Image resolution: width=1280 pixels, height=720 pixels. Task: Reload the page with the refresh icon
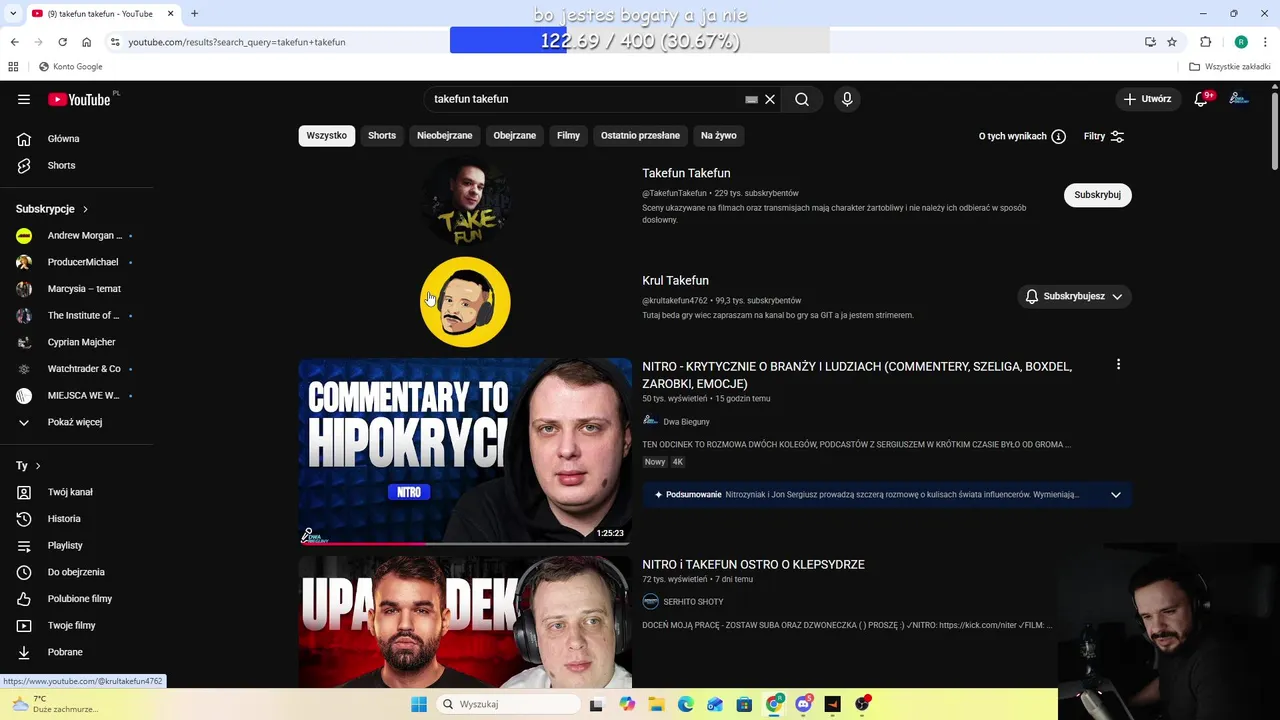(x=62, y=42)
